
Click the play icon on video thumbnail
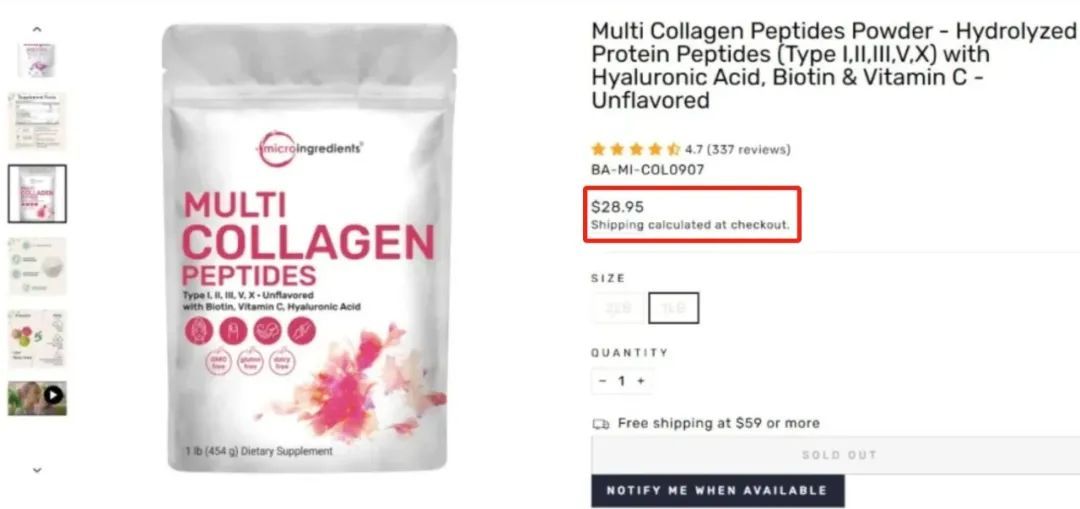point(53,395)
